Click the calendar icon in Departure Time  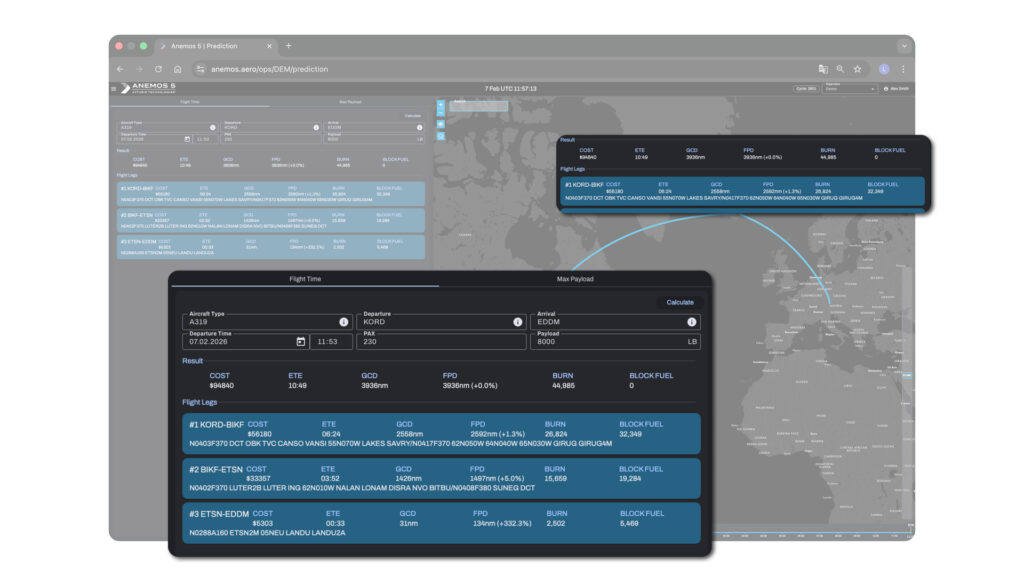coord(300,342)
